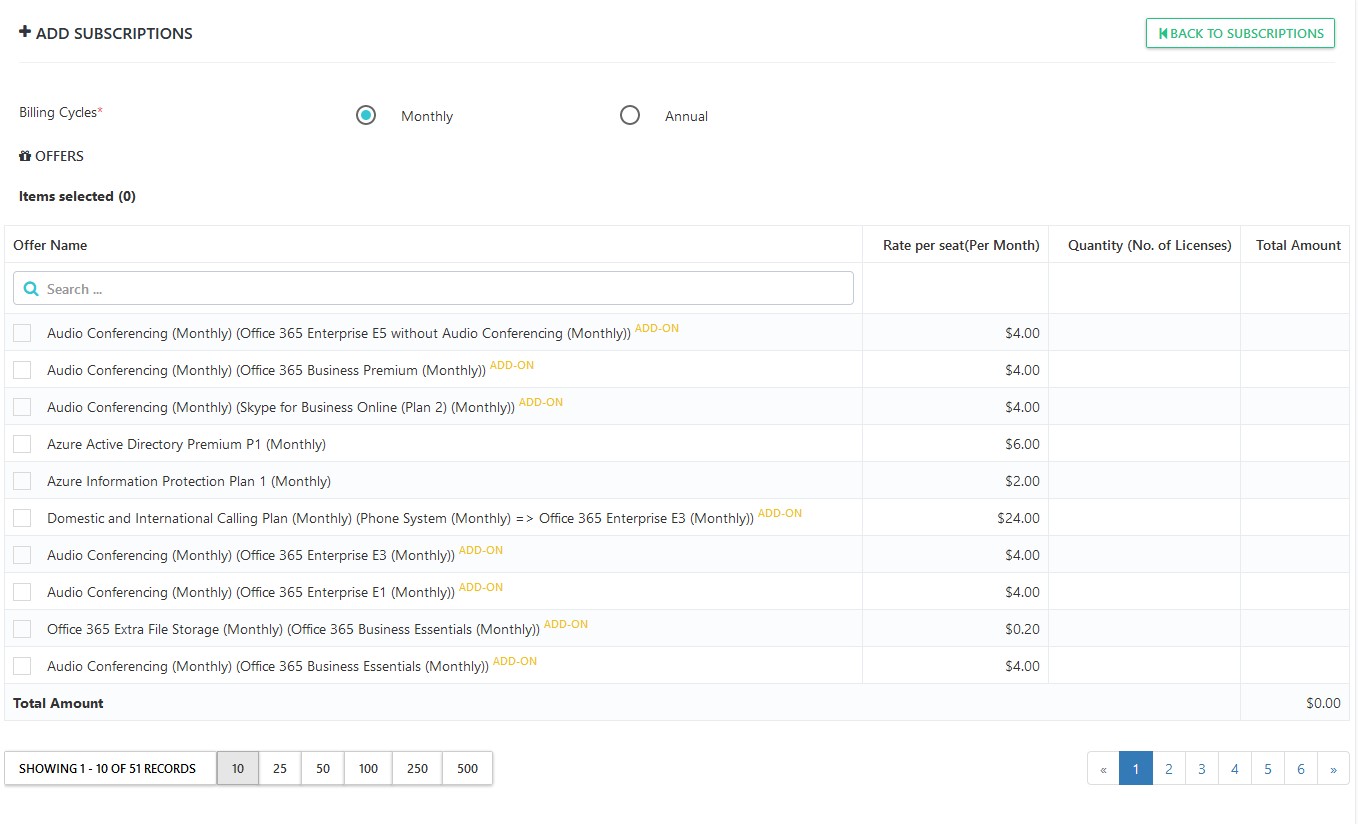
Task: Click the Offer Name column header
Action: tap(50, 245)
